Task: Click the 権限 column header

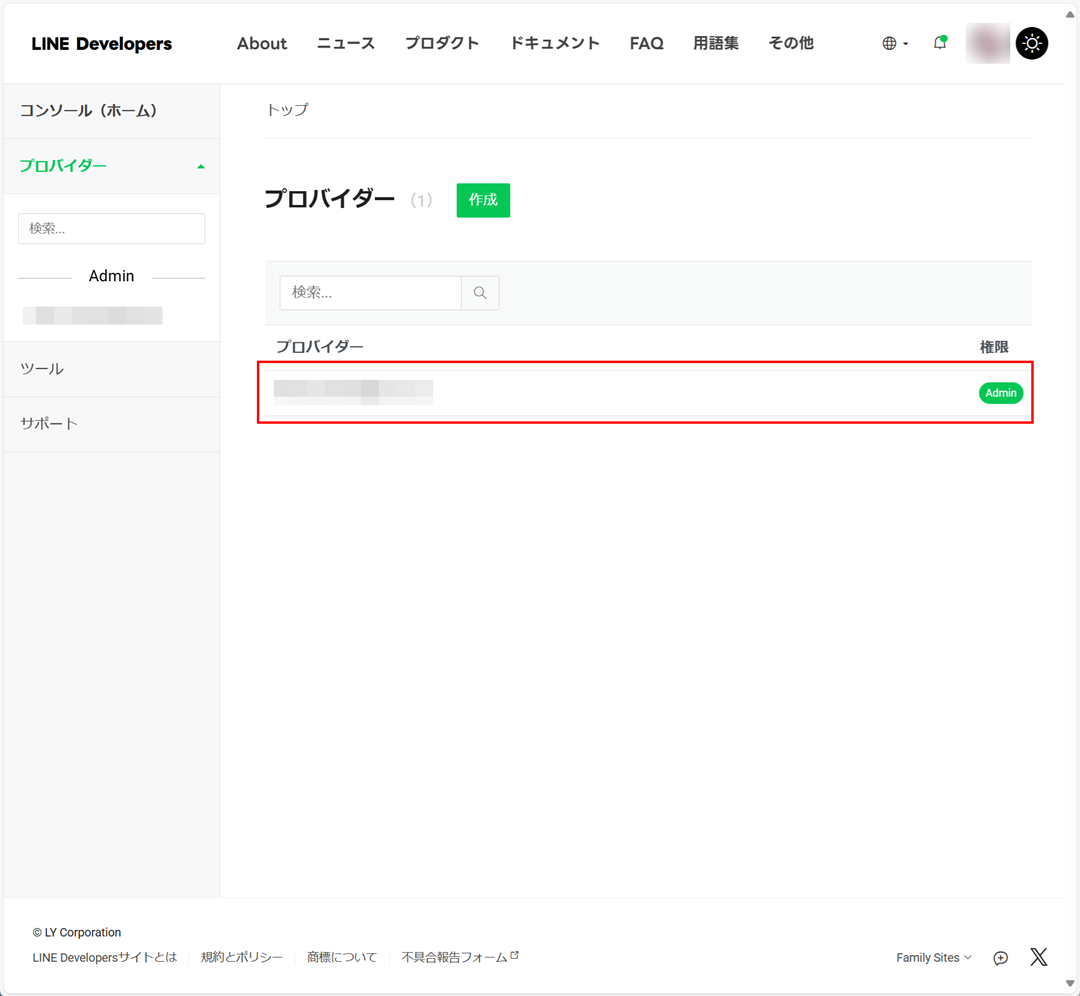Action: [994, 346]
